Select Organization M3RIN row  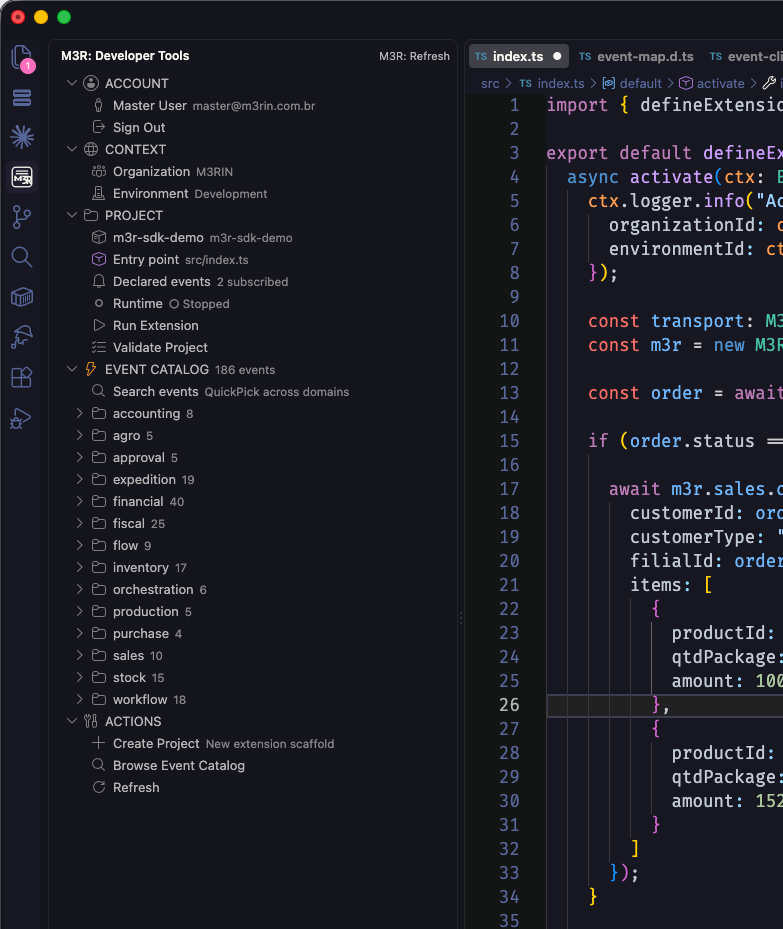pyautogui.click(x=255, y=171)
